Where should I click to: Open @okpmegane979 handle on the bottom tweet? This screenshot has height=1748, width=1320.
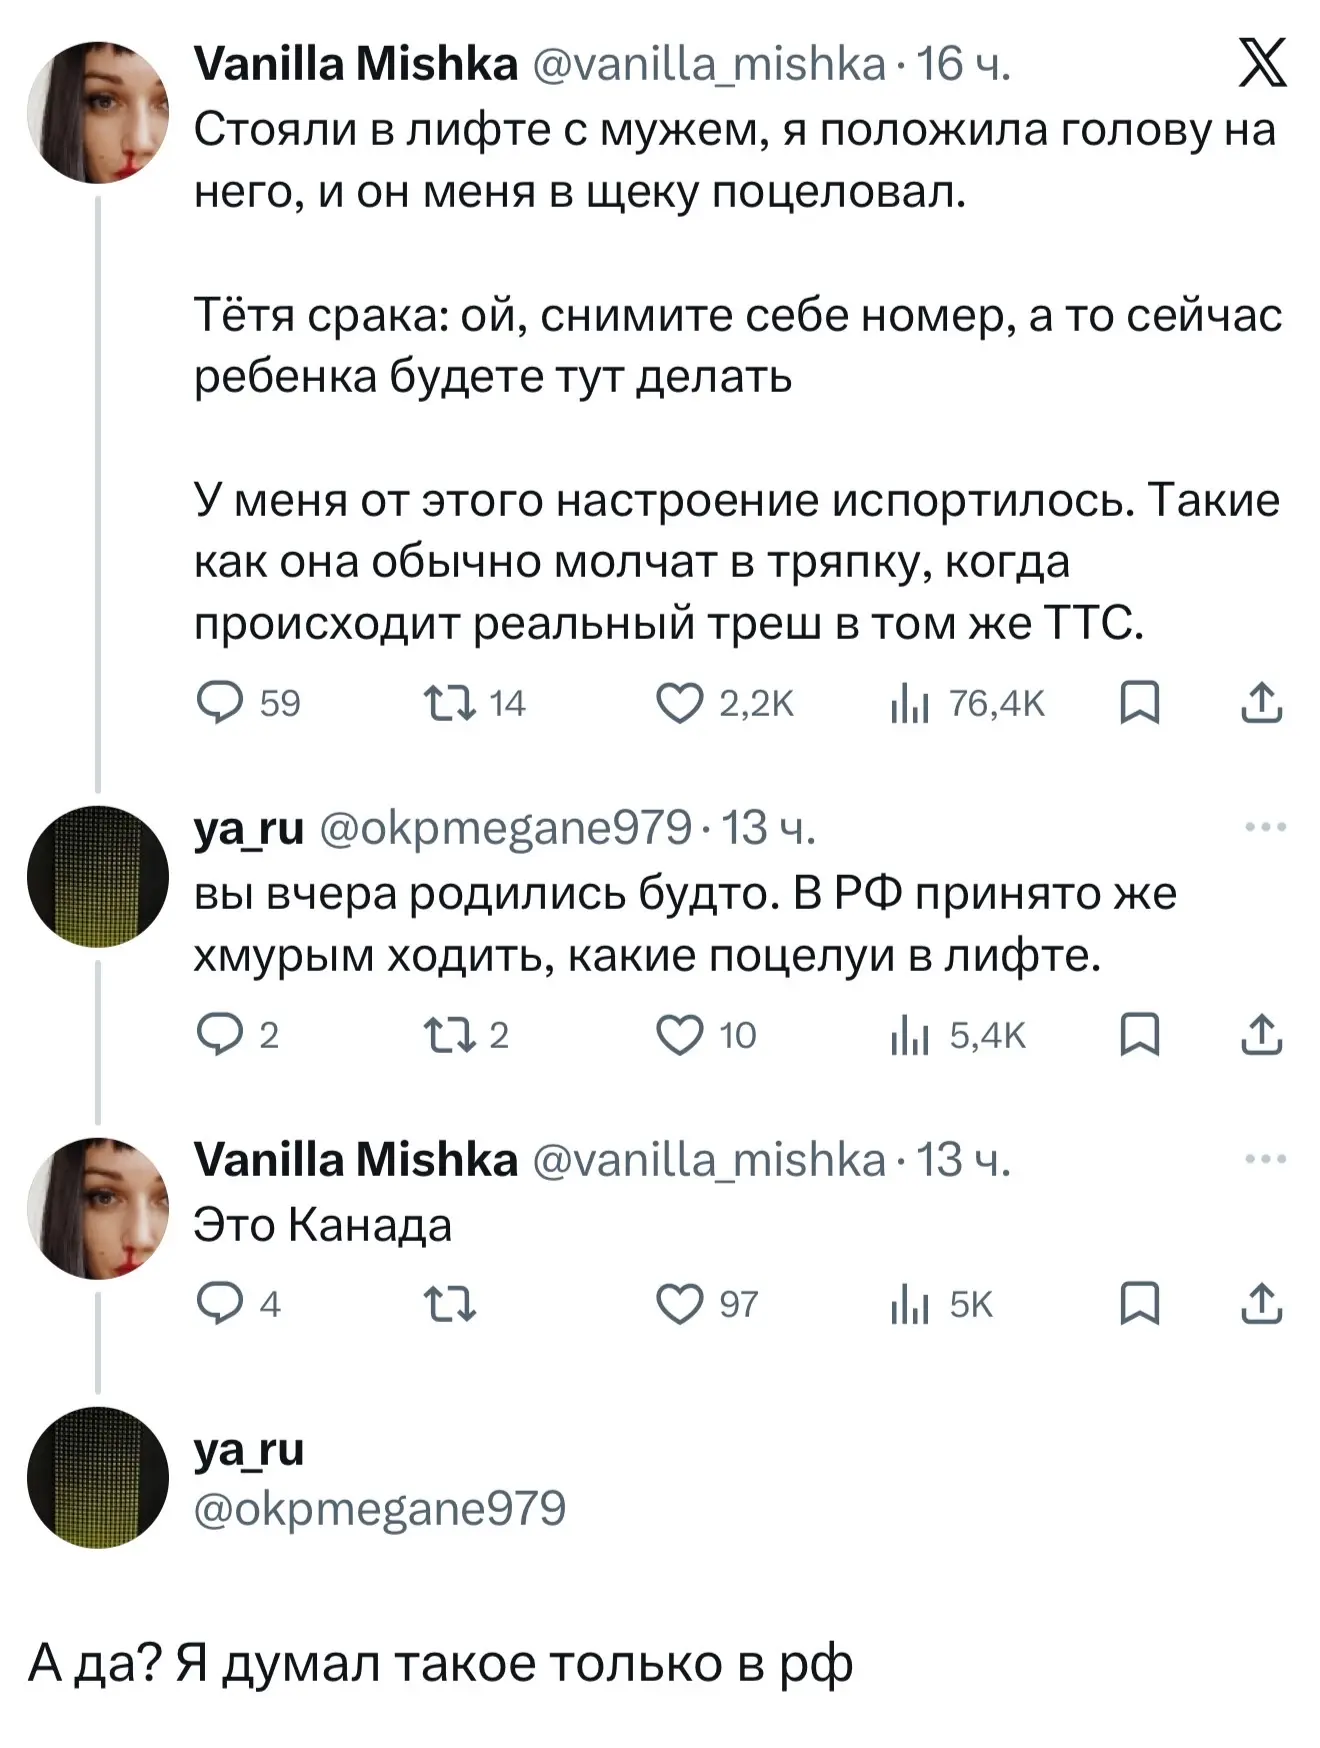[x=380, y=1508]
